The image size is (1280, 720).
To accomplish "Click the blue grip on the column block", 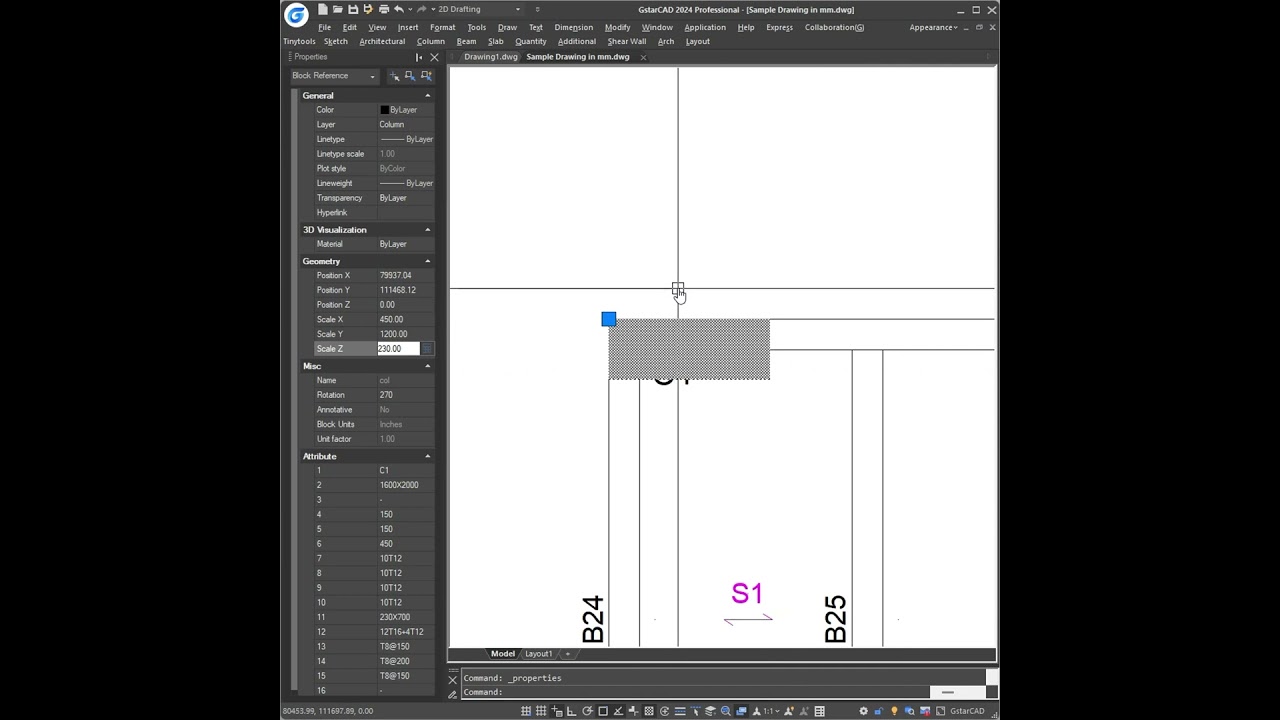I will (x=609, y=319).
